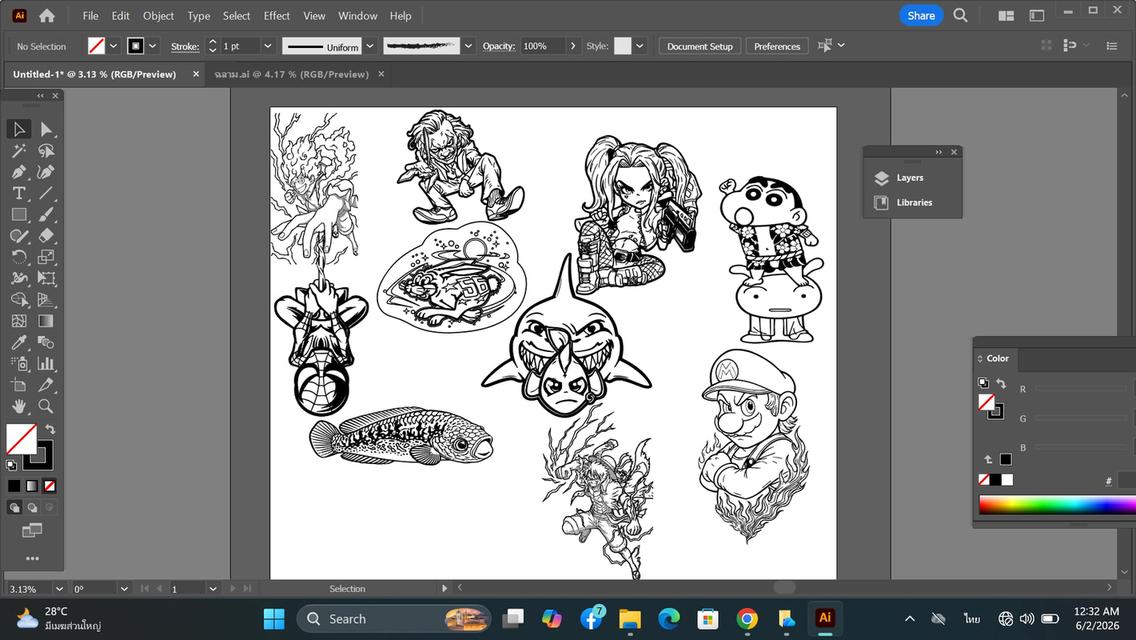Select the Blend tool
The image size is (1136, 640).
click(46, 342)
